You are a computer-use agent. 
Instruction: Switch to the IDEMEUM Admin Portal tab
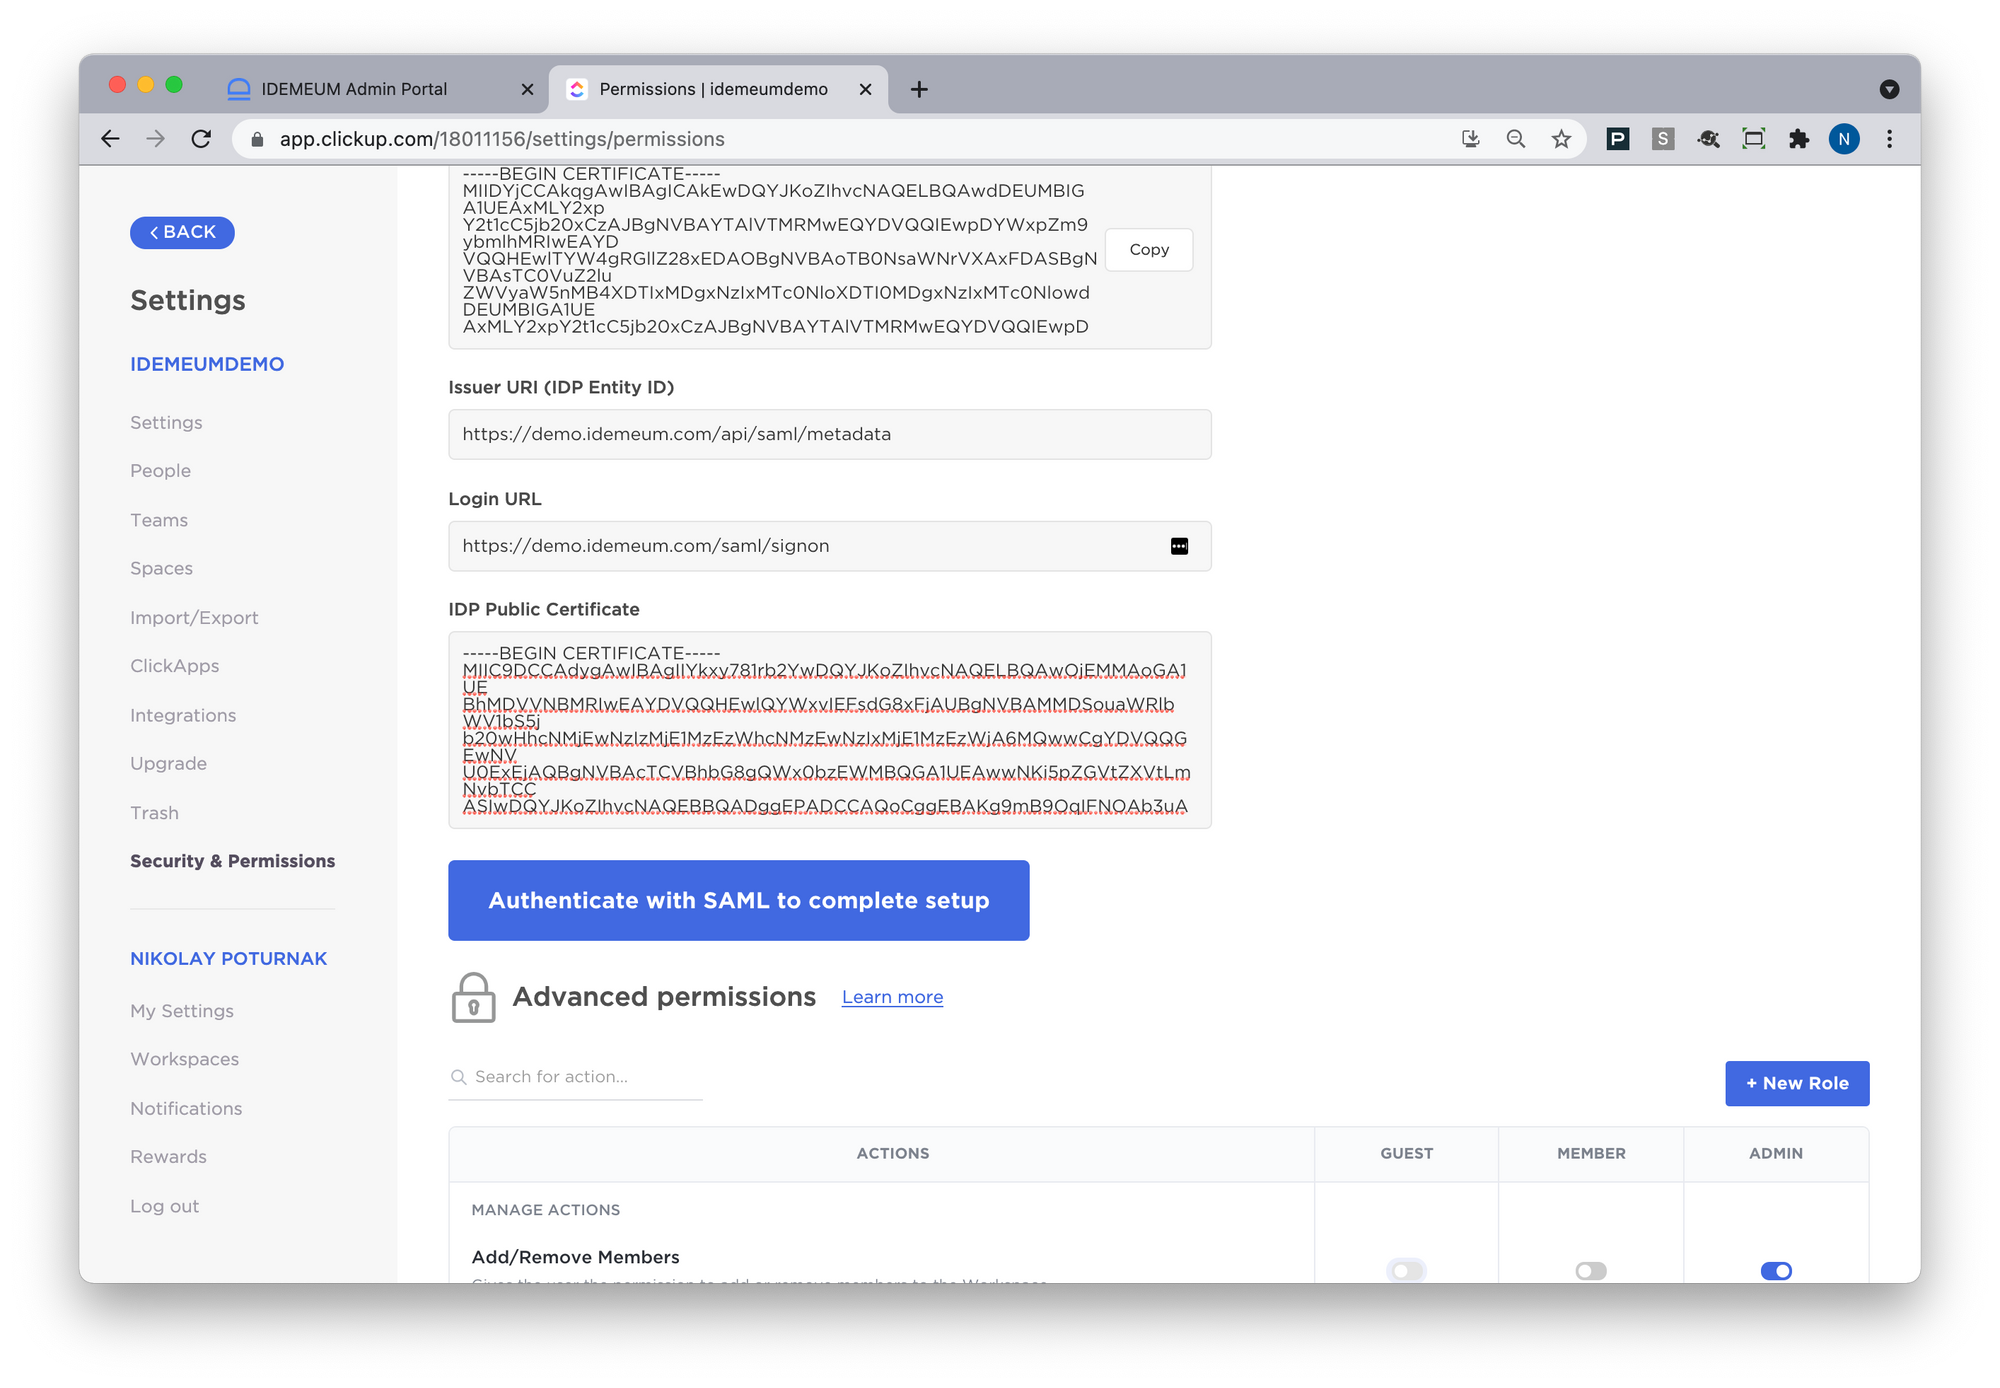tap(380, 89)
